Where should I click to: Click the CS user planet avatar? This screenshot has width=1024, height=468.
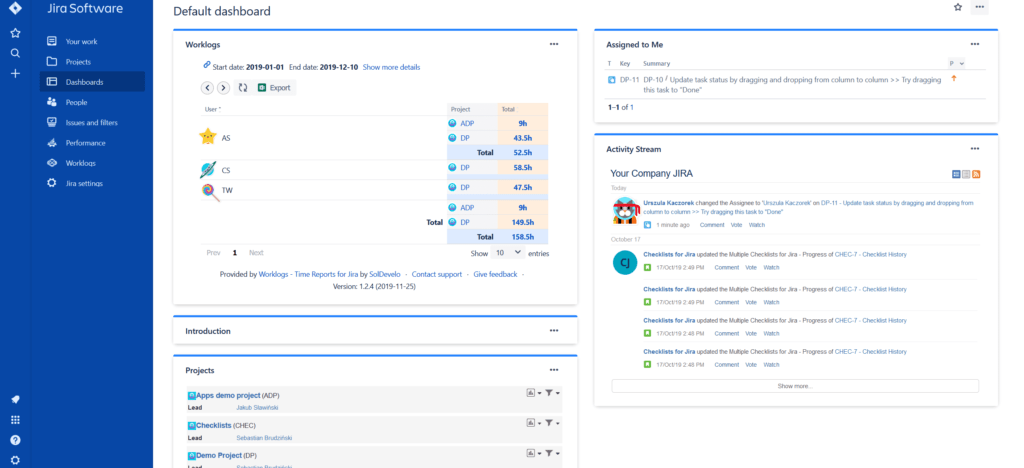(x=208, y=170)
